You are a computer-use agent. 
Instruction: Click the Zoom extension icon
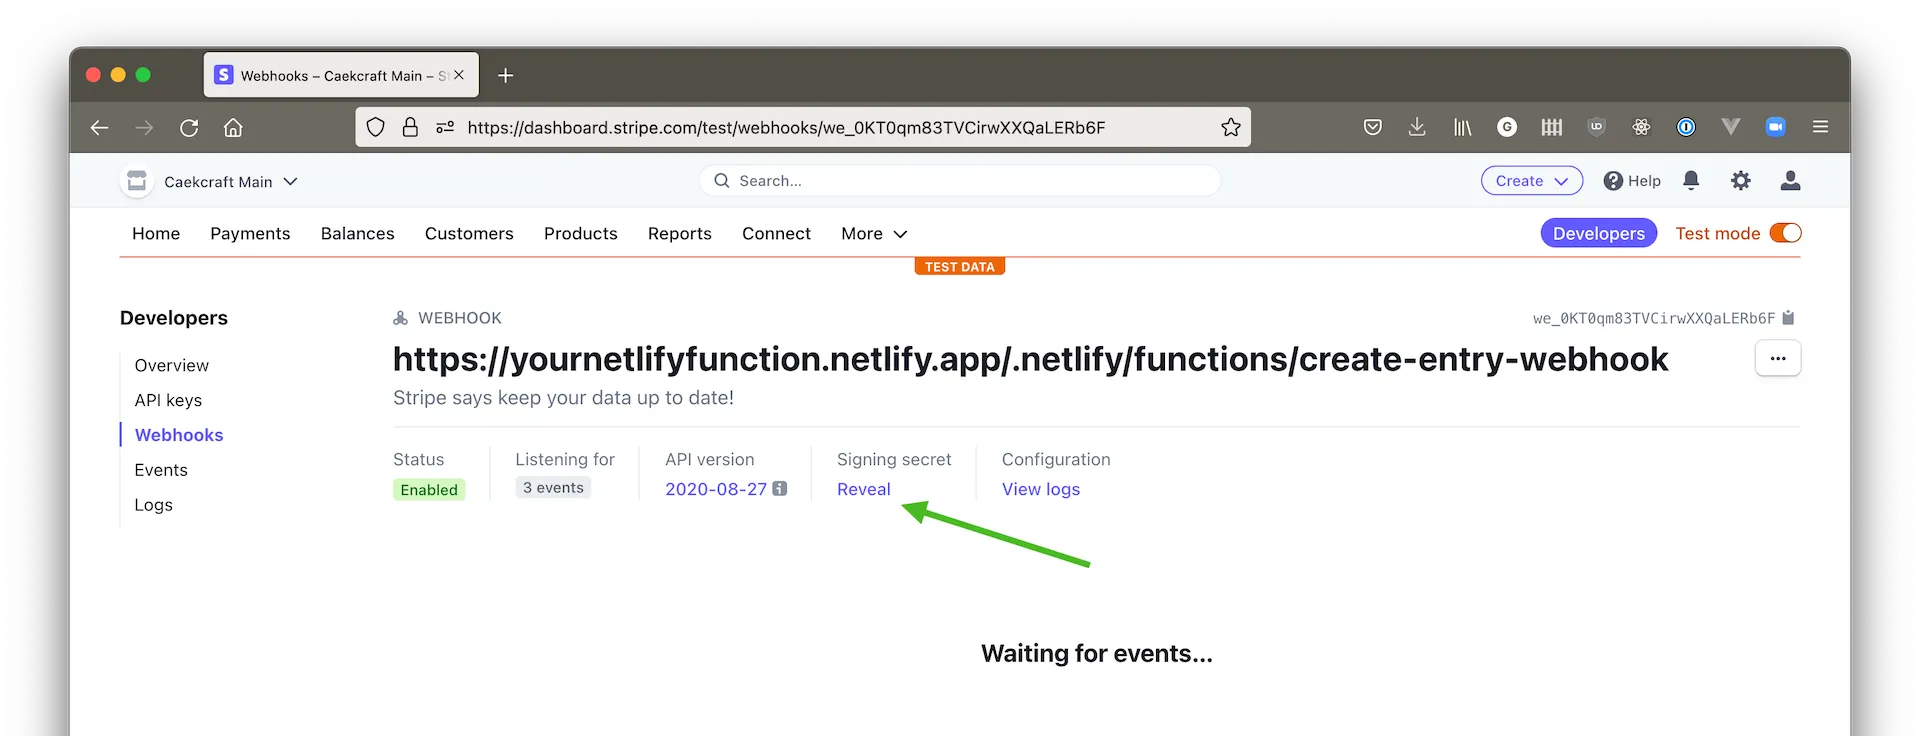(1776, 127)
